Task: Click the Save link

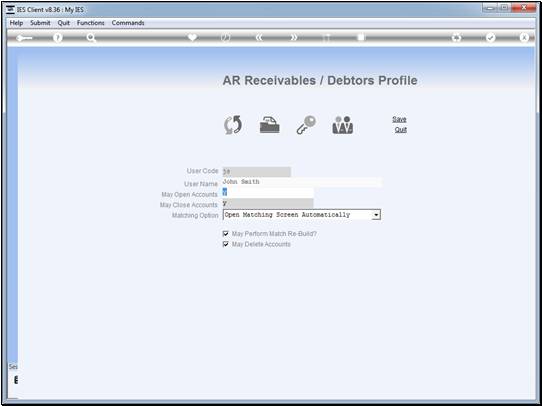Action: pyautogui.click(x=399, y=119)
